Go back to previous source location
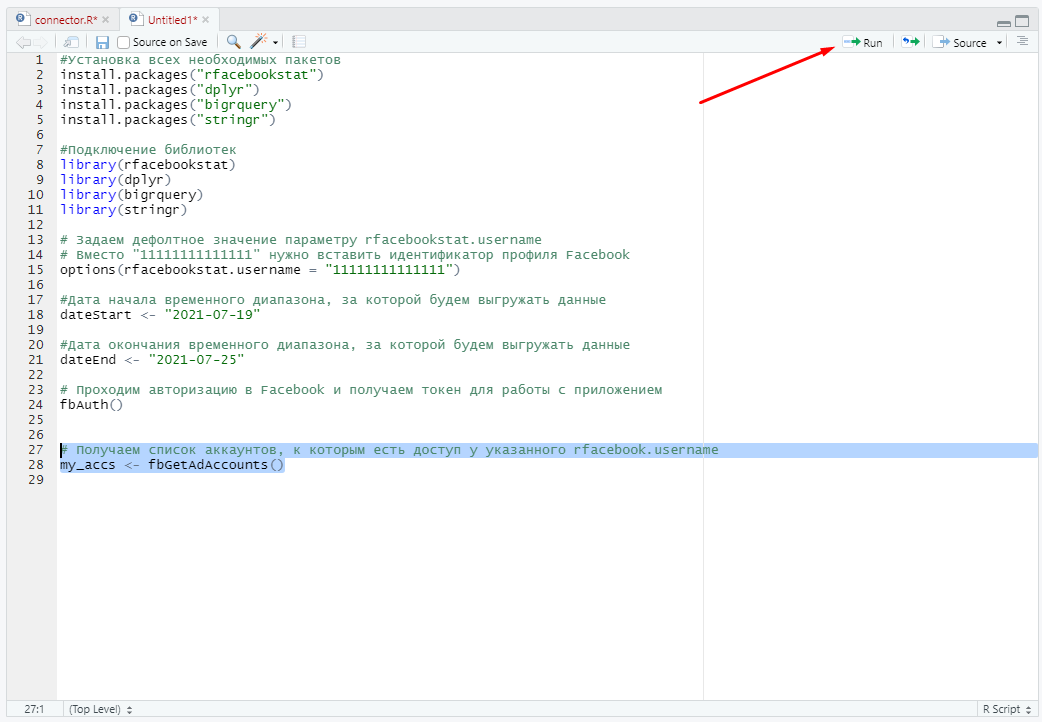Viewport: 1042px width, 722px height. click(x=23, y=42)
